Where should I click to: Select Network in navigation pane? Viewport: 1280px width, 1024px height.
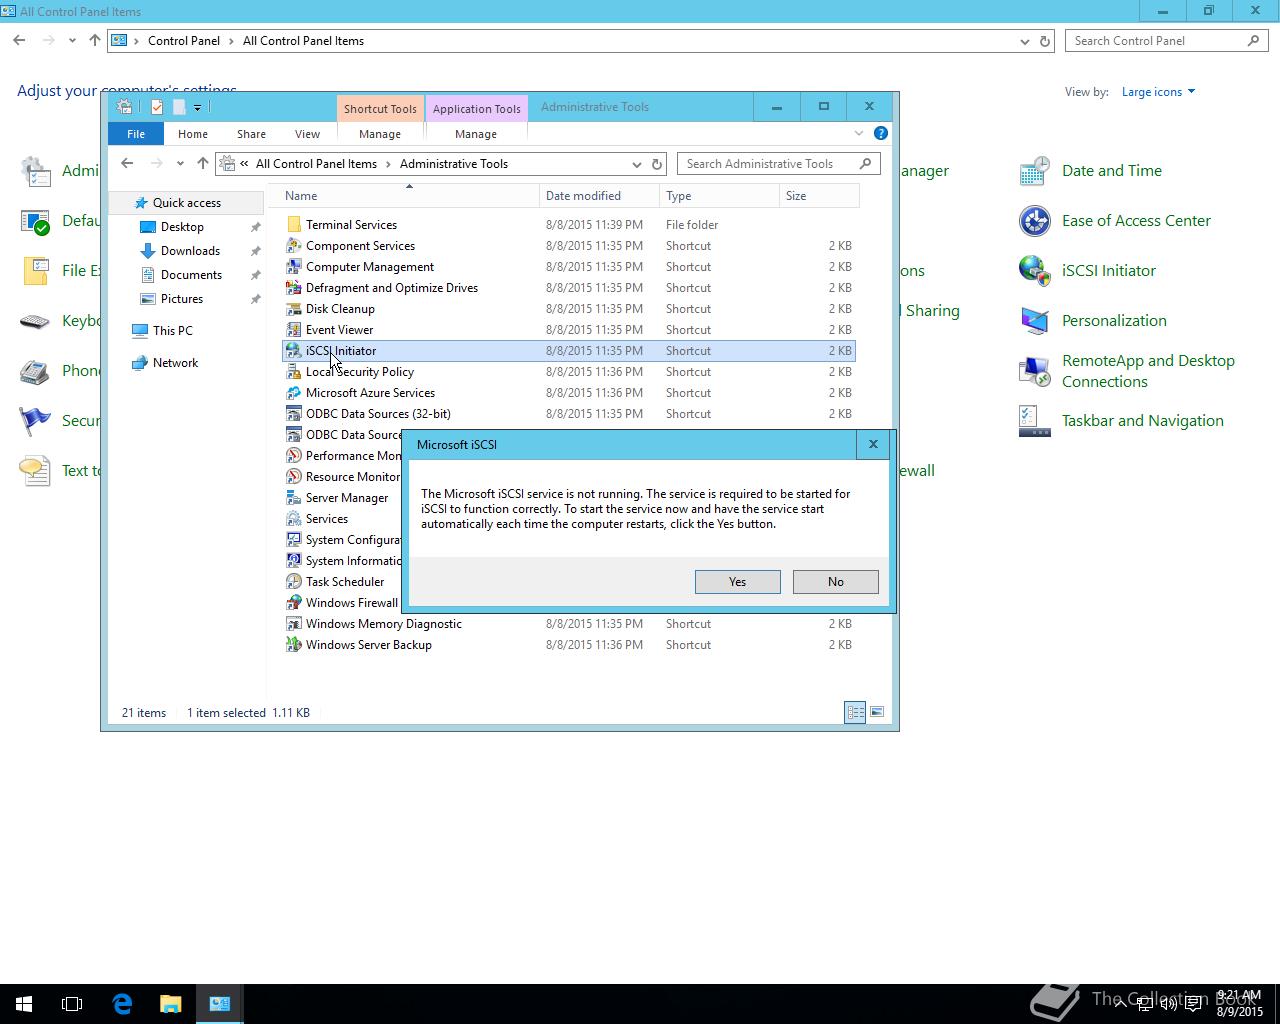(x=175, y=363)
